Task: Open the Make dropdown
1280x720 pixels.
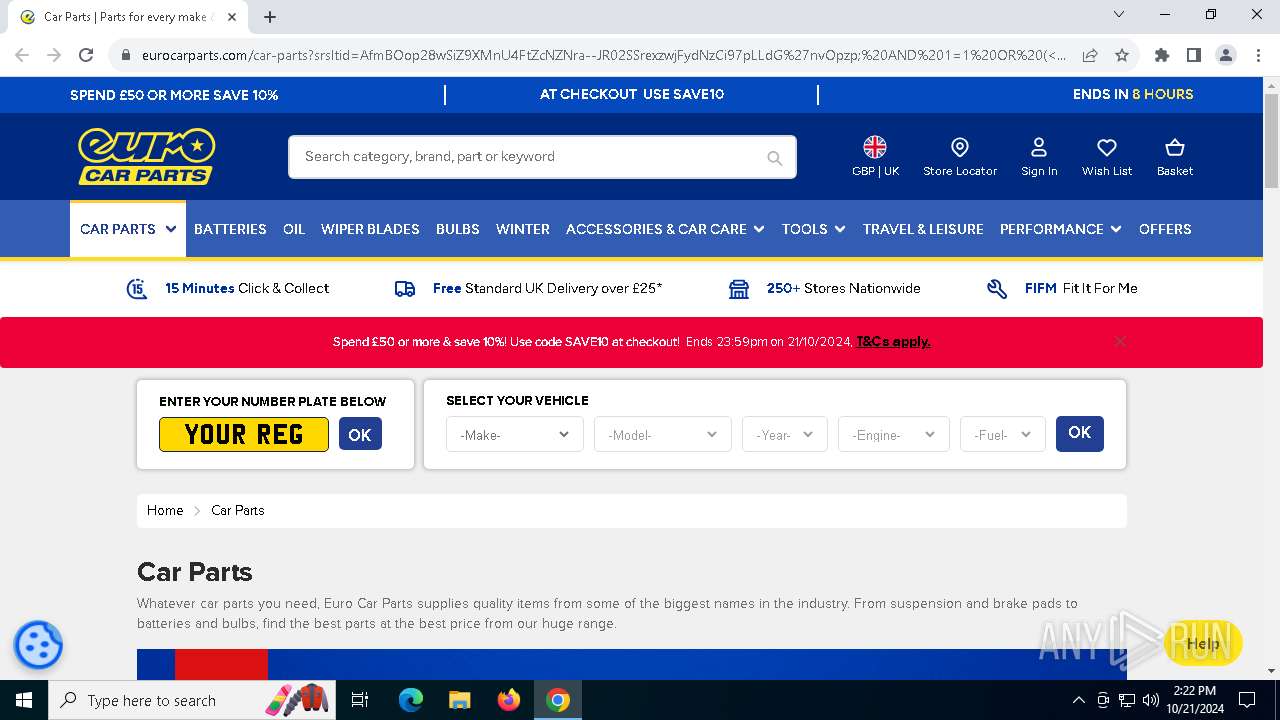Action: 514,435
